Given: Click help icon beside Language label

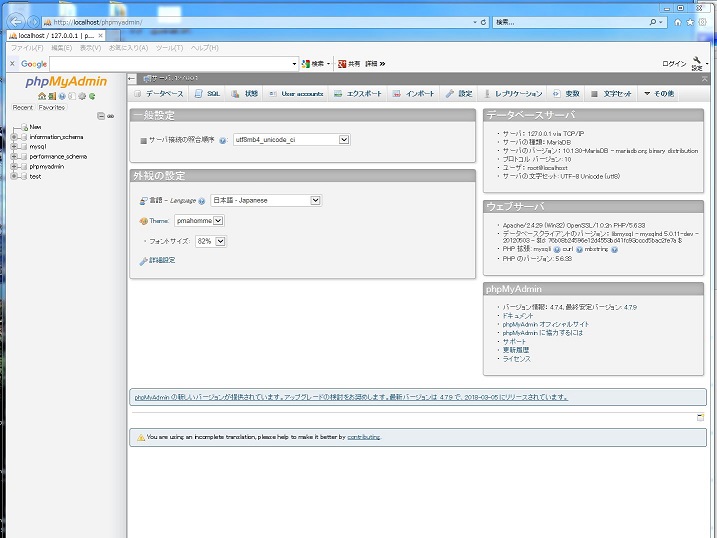Looking at the screenshot, I should [x=202, y=201].
